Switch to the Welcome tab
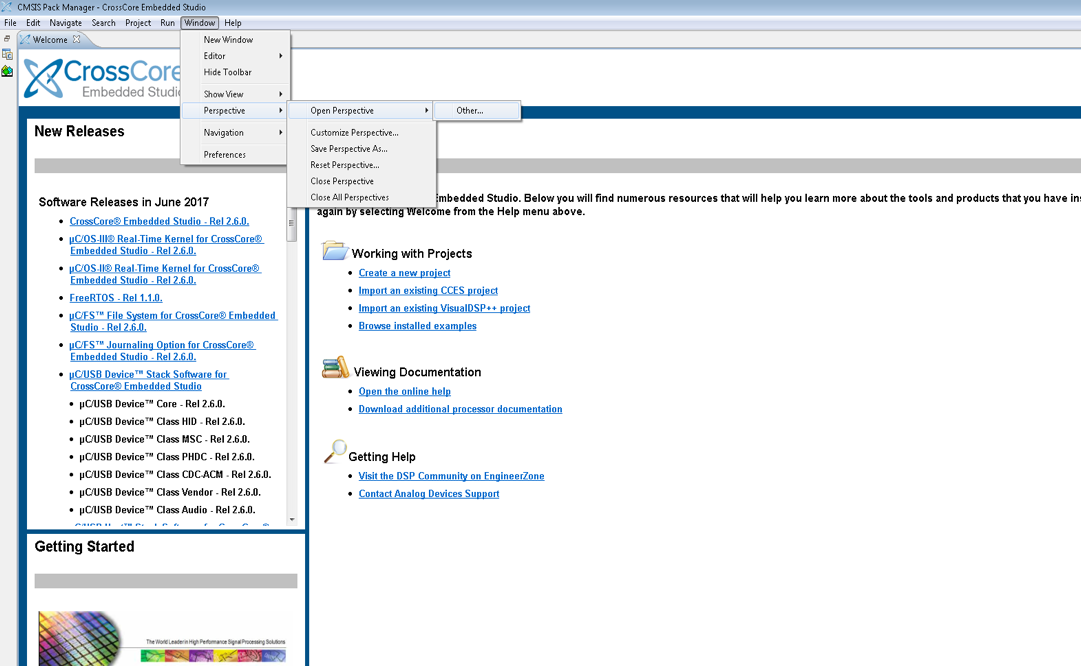The image size is (1081, 666). (50, 40)
